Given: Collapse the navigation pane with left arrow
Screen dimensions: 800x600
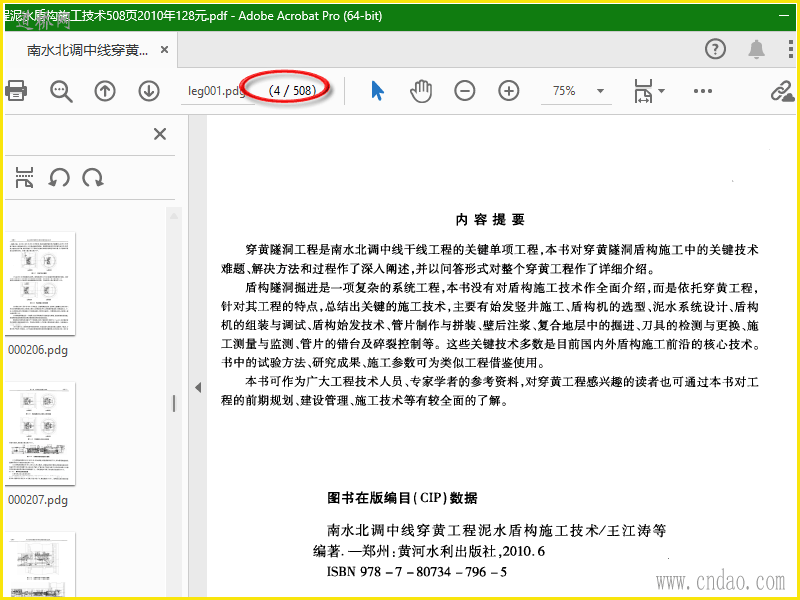Looking at the screenshot, I should point(198,388).
